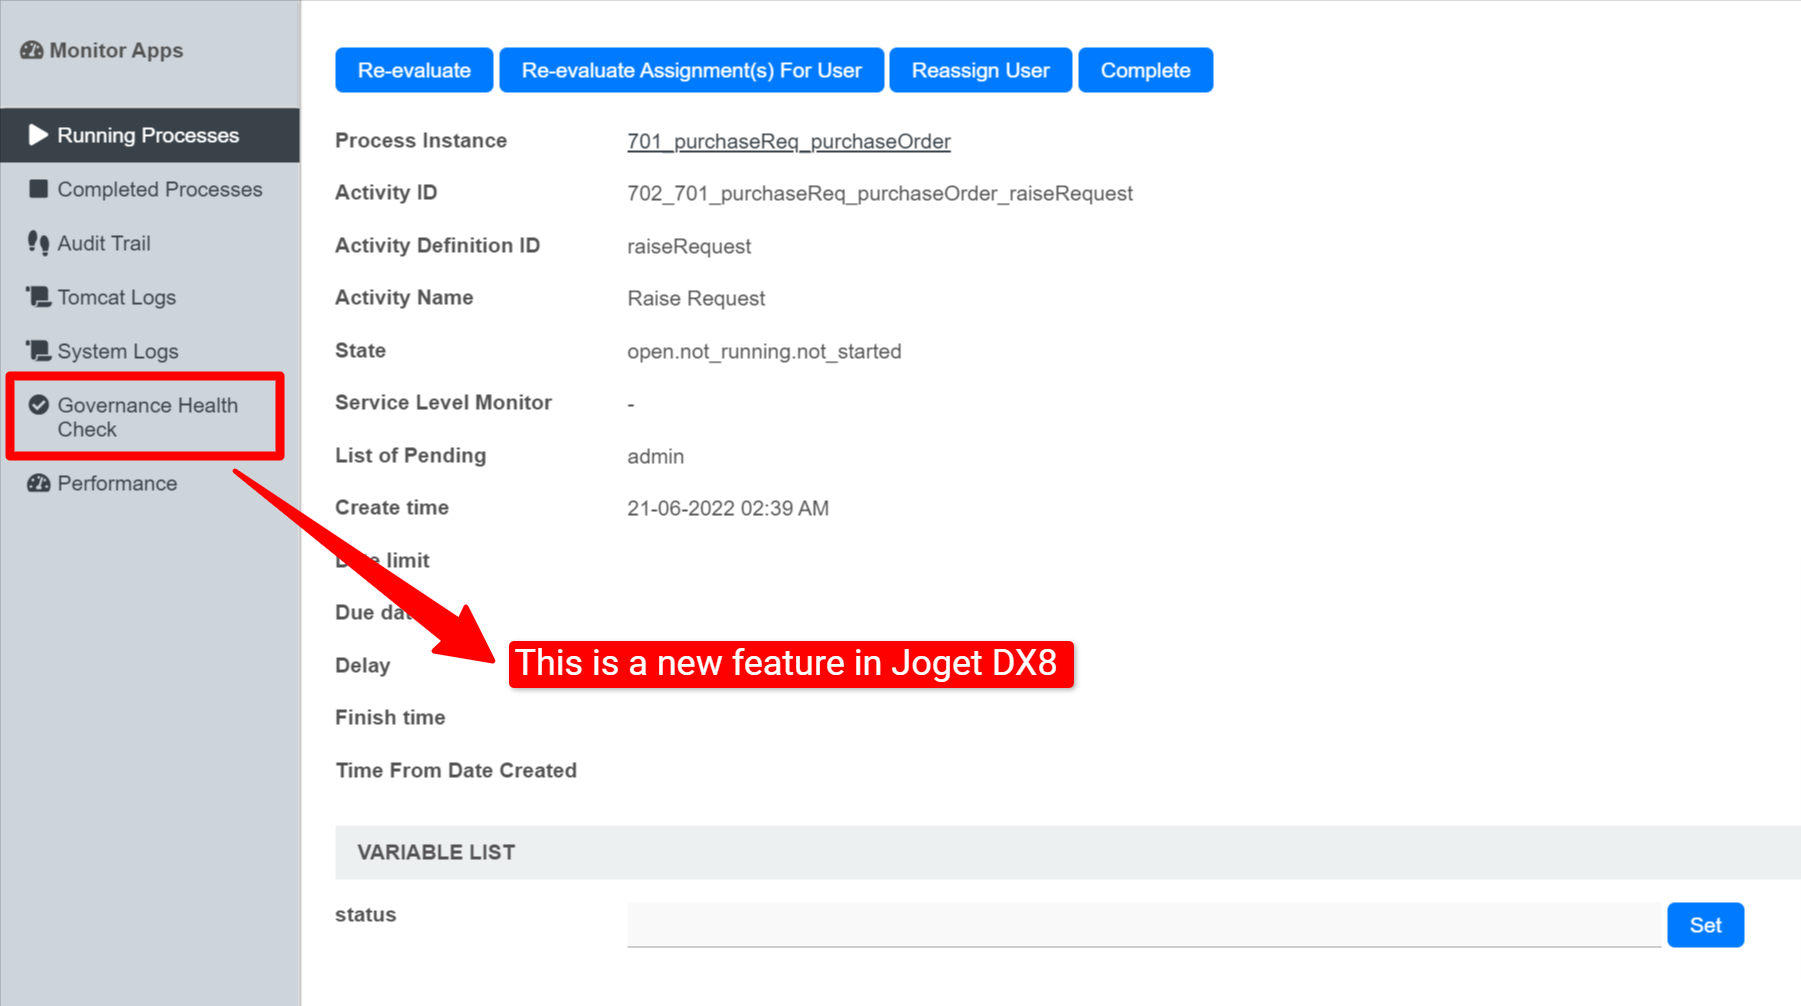
Task: Click the Time From Date Created label
Action: pos(456,771)
